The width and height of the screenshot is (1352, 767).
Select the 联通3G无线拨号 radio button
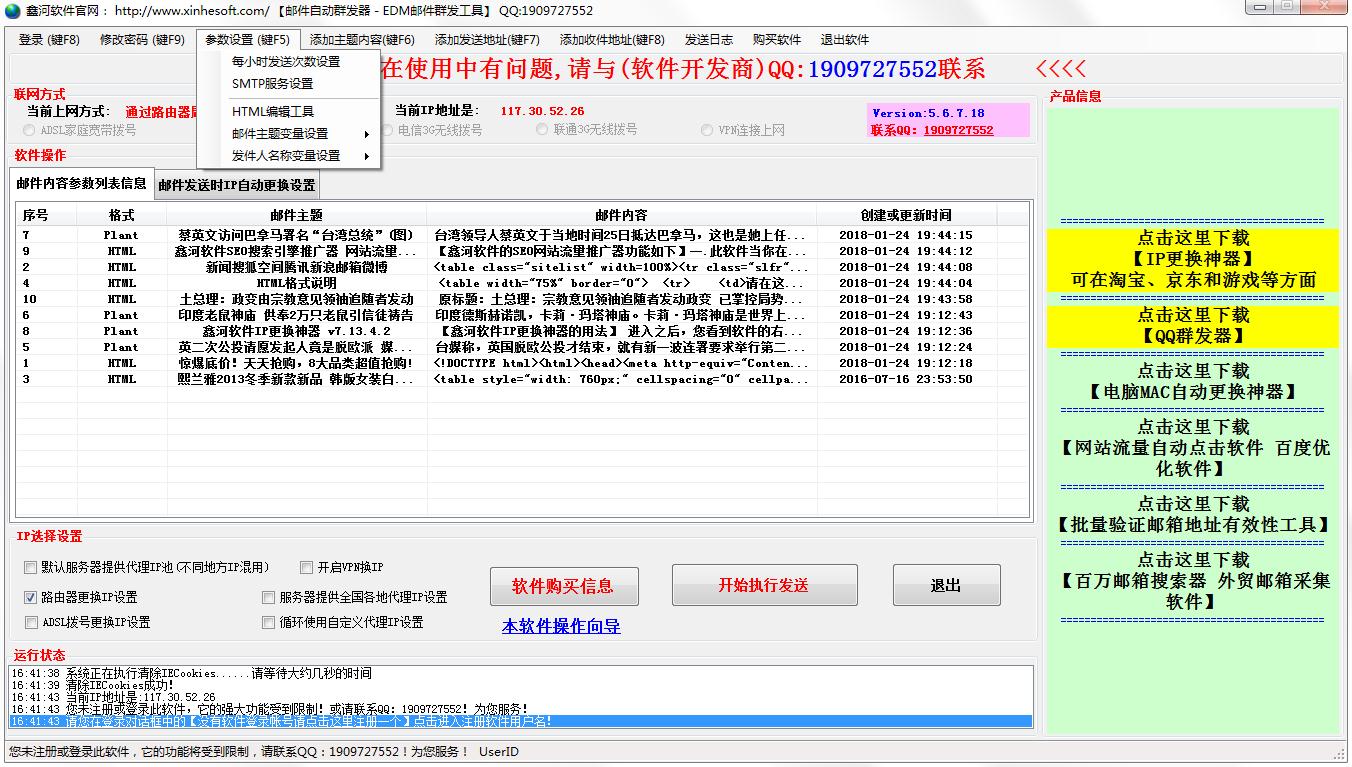pos(542,130)
